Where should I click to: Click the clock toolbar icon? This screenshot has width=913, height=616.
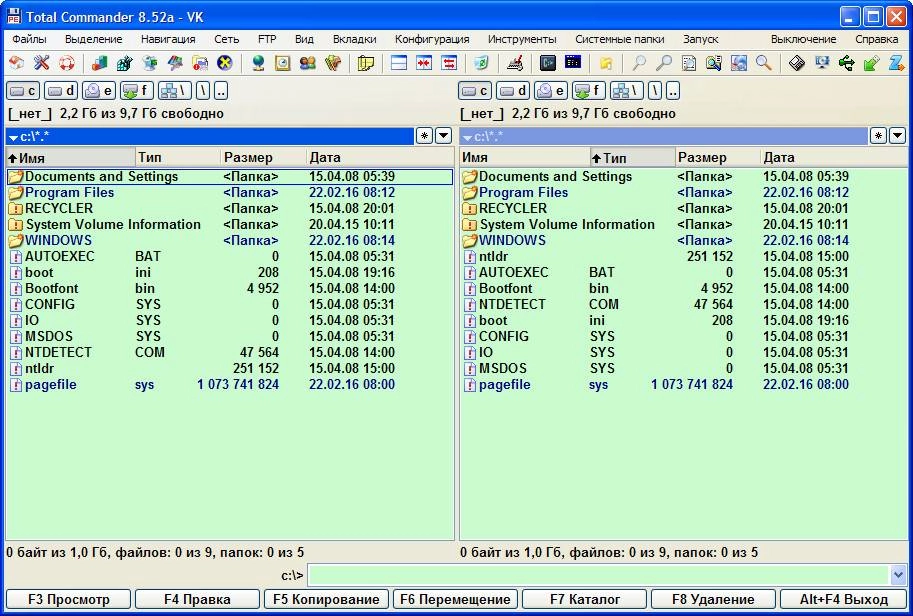pos(282,62)
